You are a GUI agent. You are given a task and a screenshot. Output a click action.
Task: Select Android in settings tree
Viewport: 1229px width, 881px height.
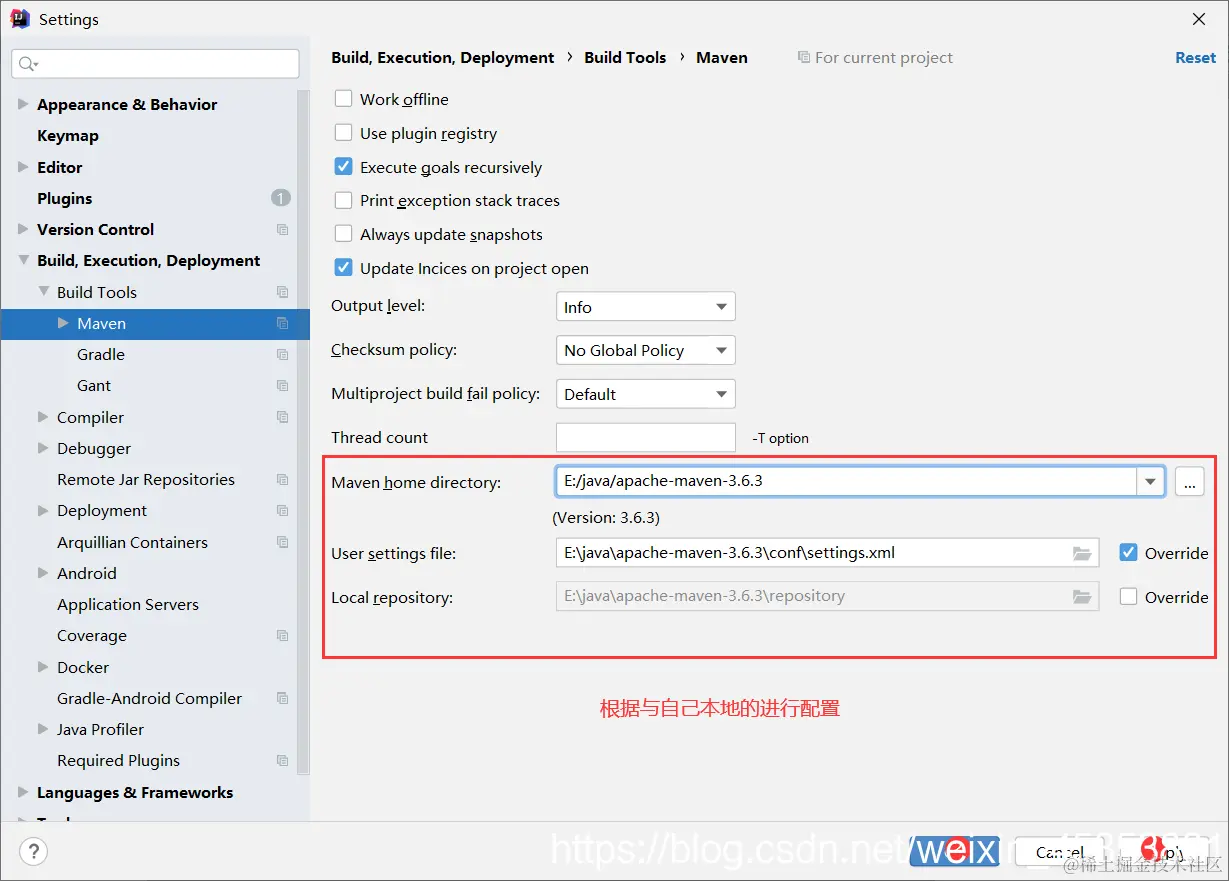pos(87,574)
